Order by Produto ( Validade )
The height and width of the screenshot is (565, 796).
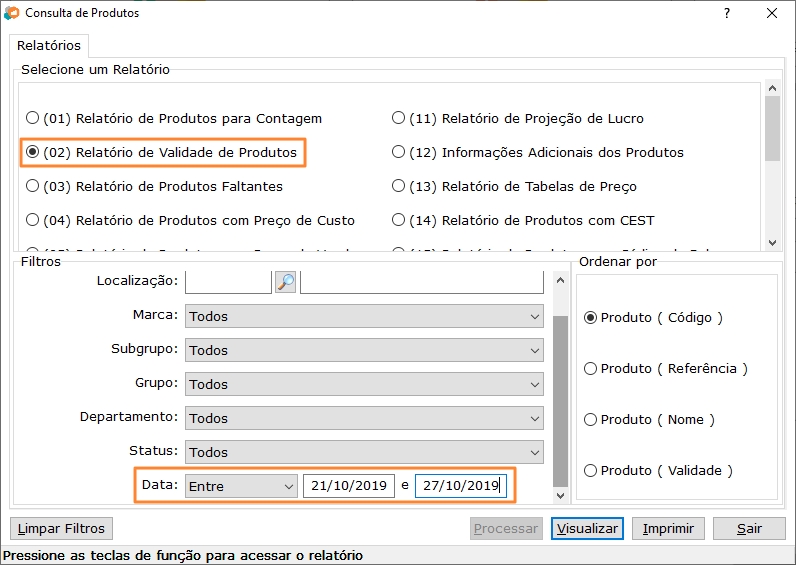coord(590,470)
